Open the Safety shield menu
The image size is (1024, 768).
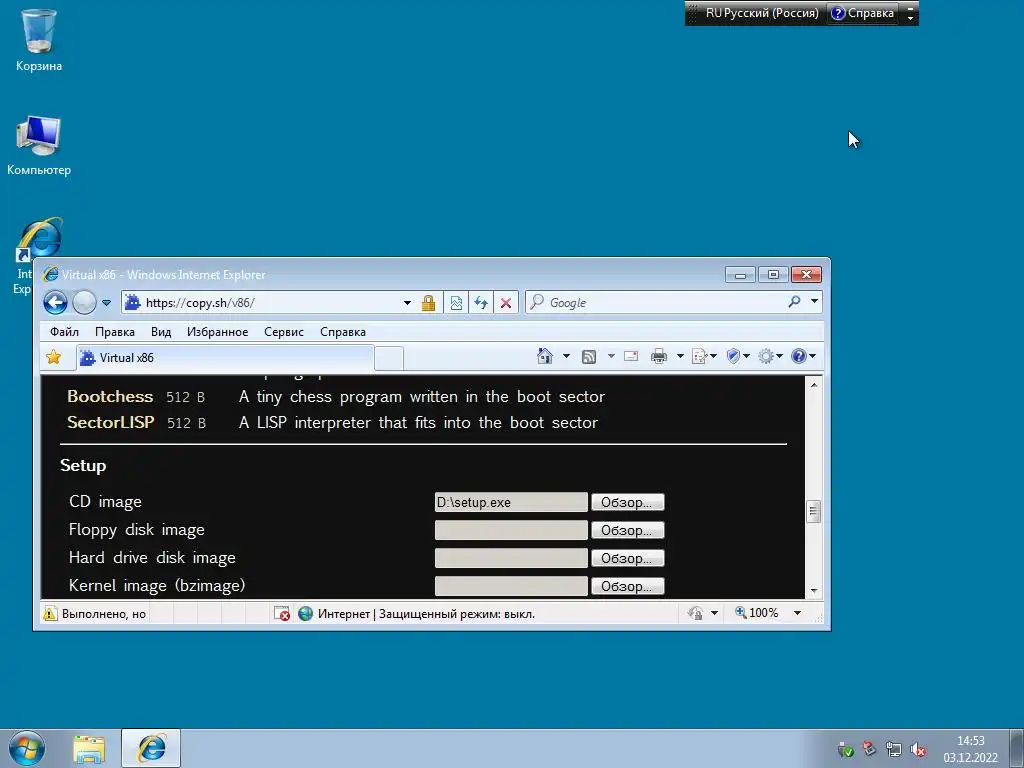coord(737,356)
